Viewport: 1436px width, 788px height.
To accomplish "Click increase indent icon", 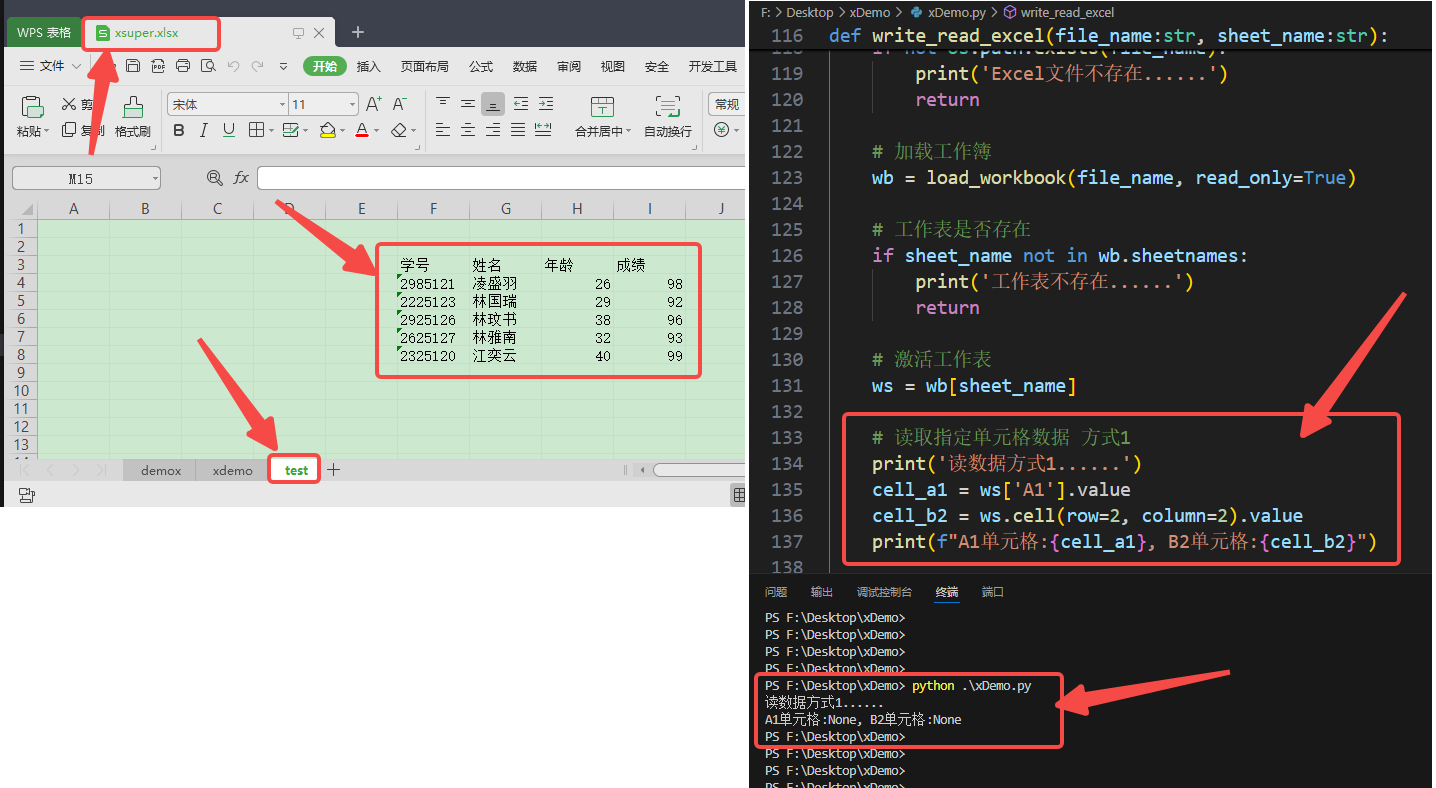I will tap(545, 104).
